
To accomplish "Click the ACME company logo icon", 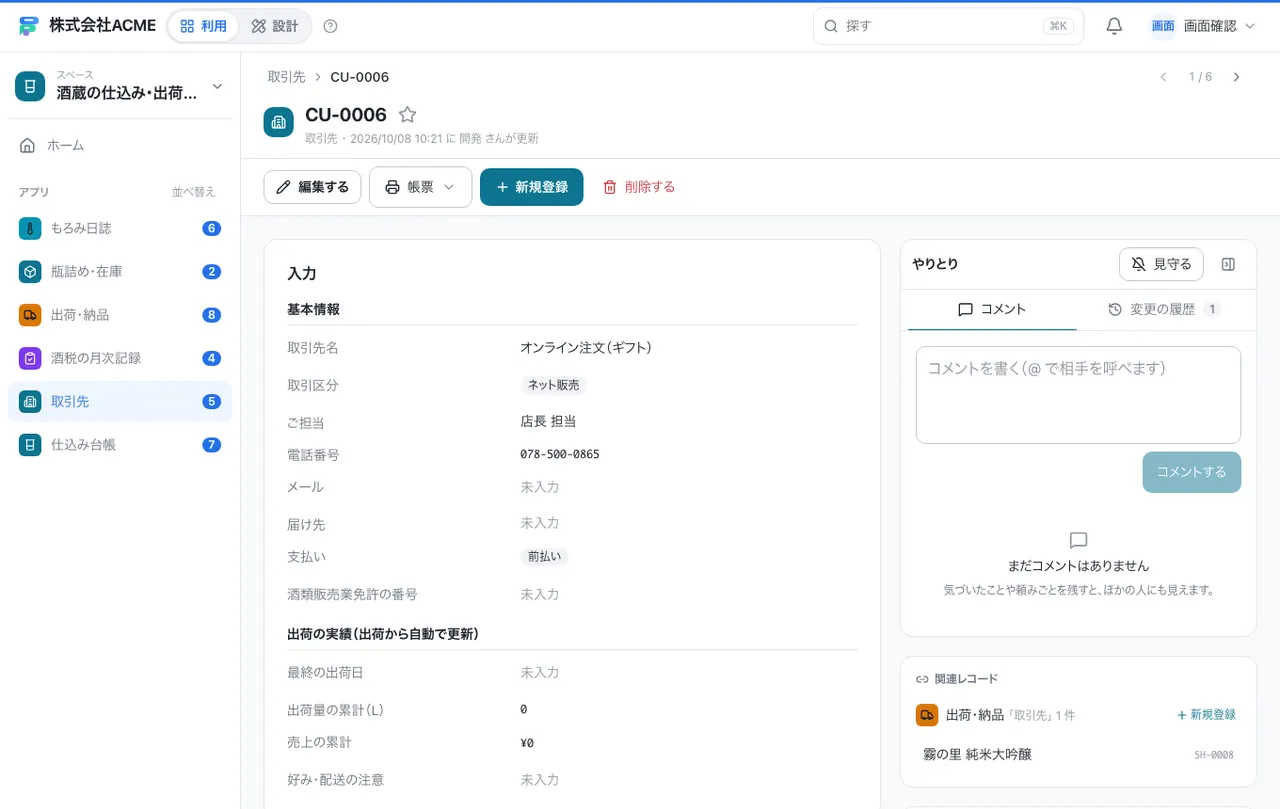I will tap(28, 26).
